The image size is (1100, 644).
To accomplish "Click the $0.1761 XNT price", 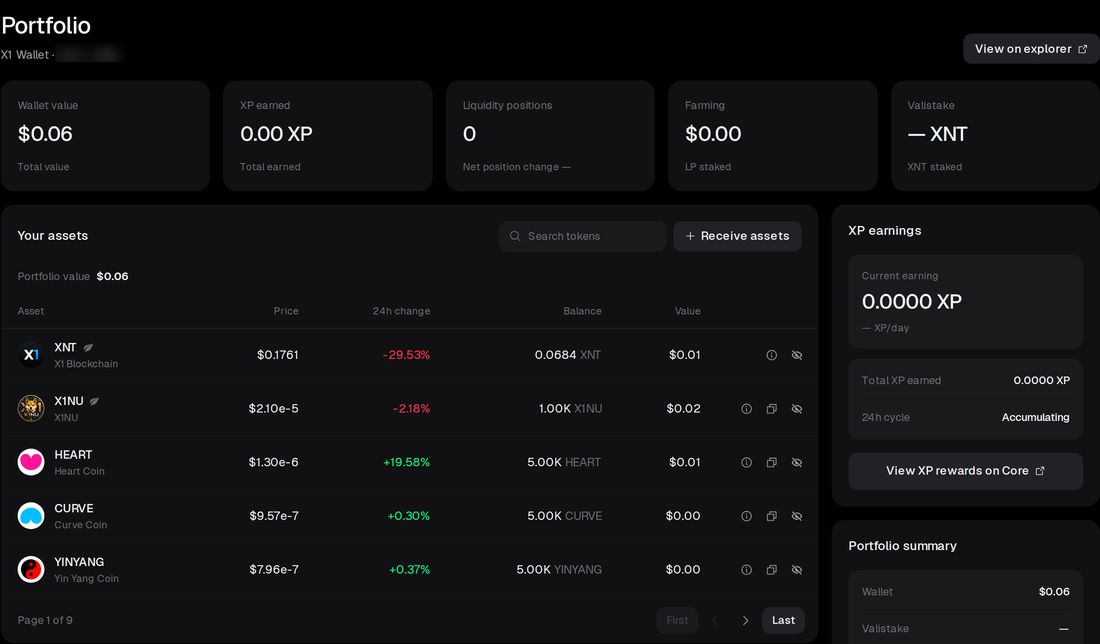I will click(278, 355).
